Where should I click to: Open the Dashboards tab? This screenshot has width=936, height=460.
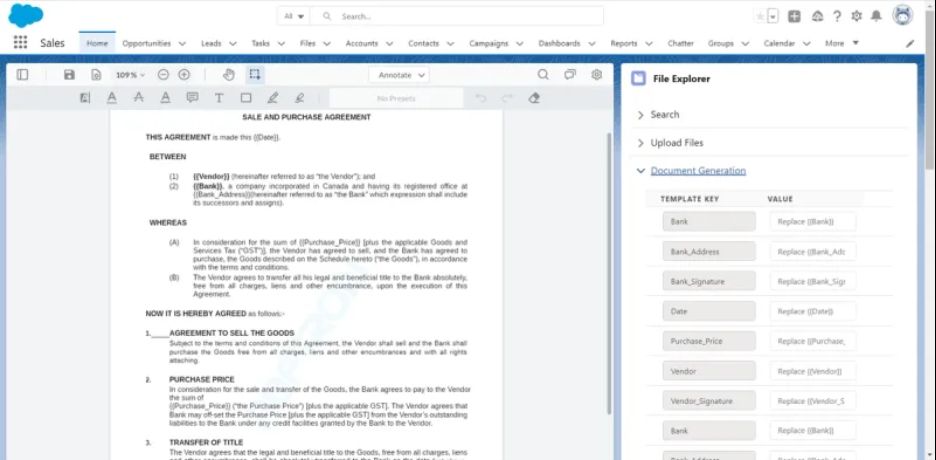[559, 44]
